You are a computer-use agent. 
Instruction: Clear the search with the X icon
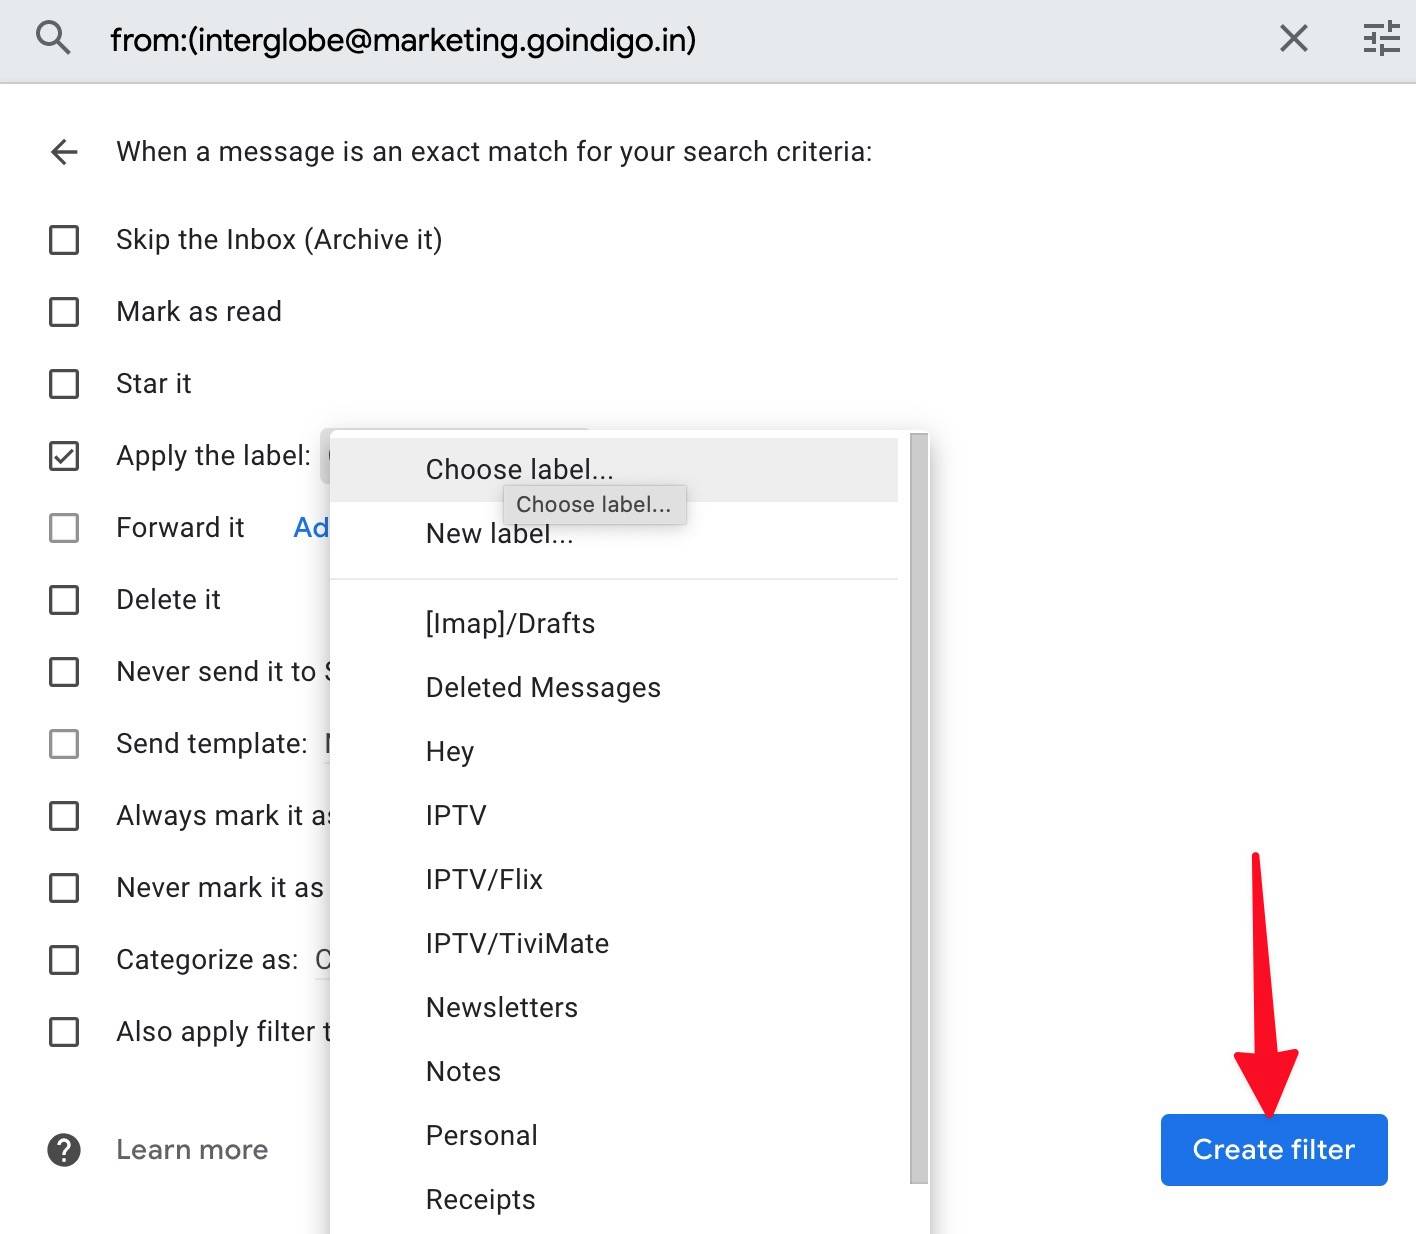click(x=1293, y=39)
